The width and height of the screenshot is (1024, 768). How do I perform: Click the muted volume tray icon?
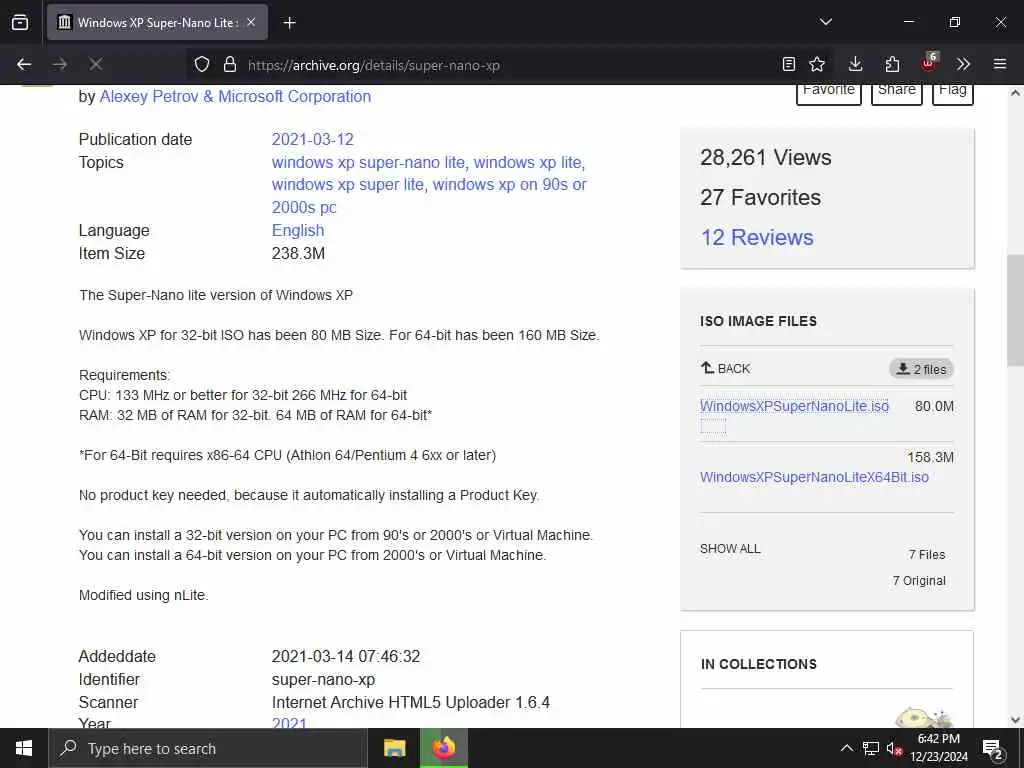[894, 748]
